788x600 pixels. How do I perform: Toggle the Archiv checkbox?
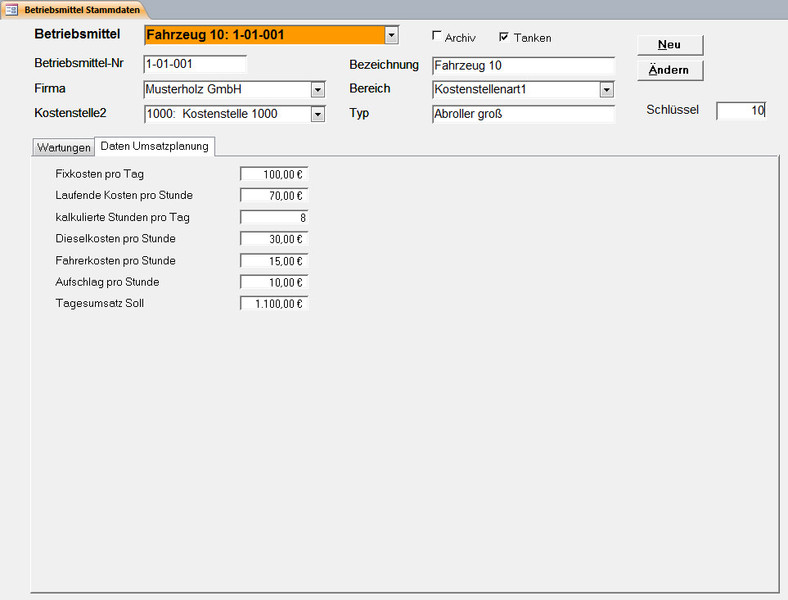click(x=437, y=36)
